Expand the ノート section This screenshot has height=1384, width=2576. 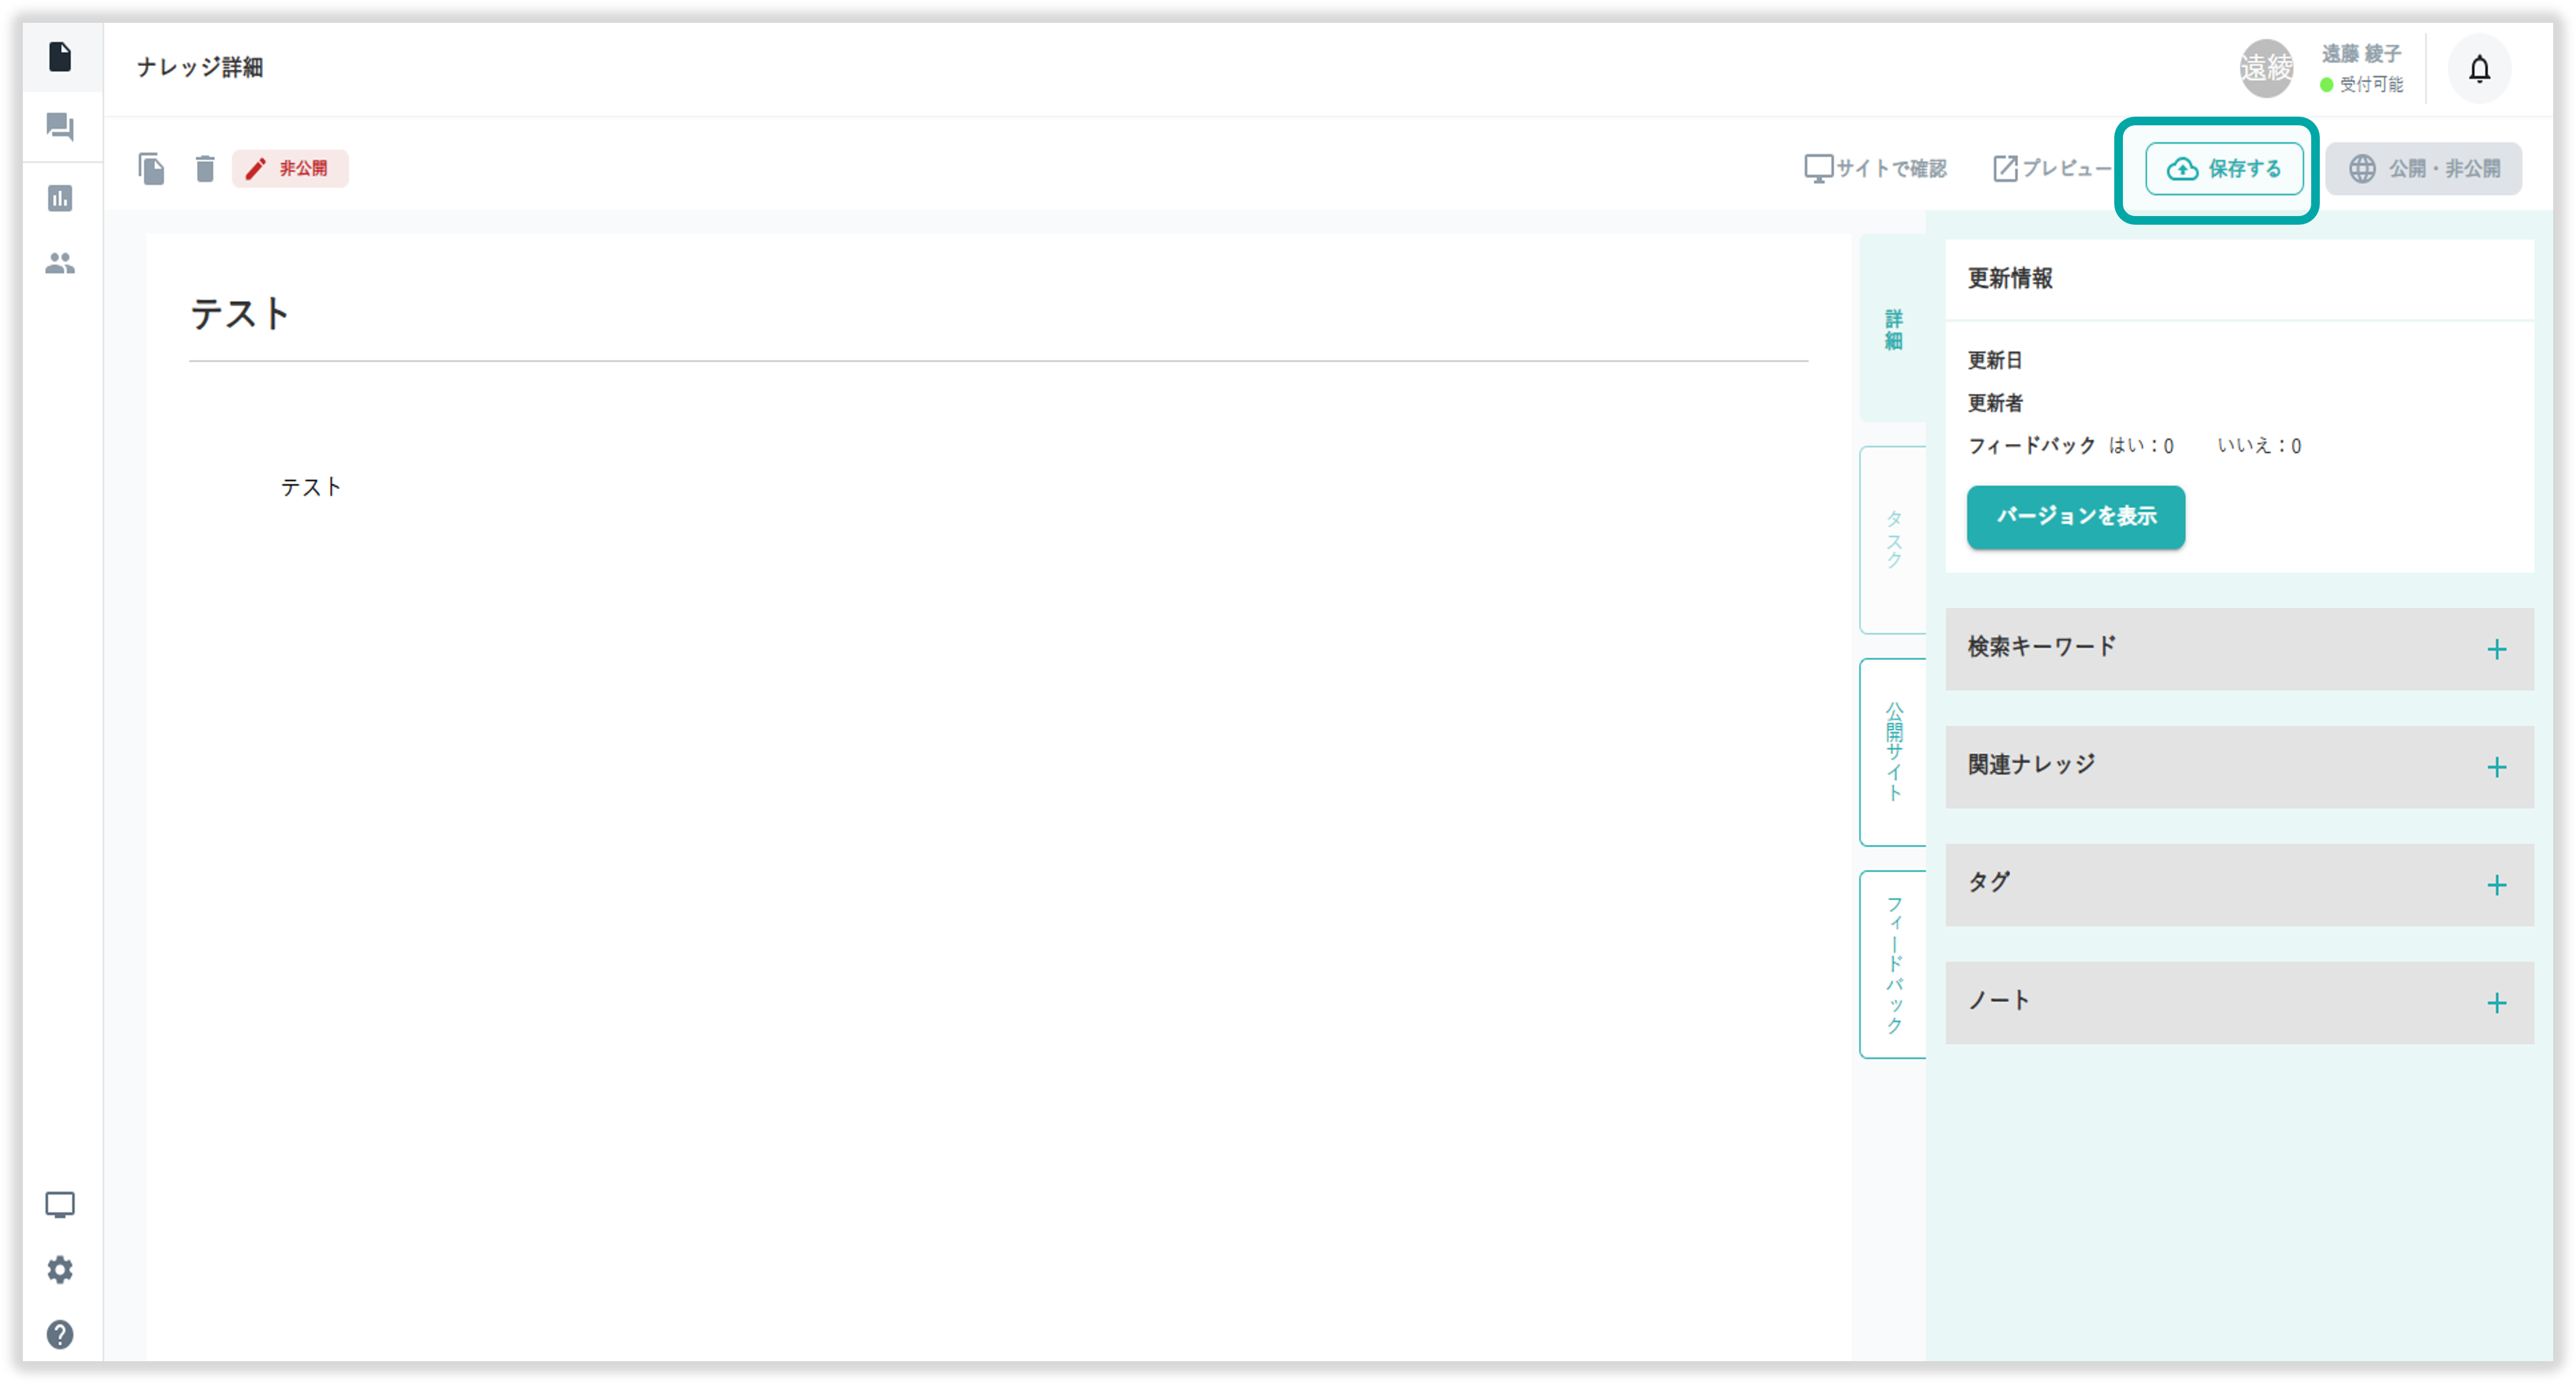tap(2496, 1004)
